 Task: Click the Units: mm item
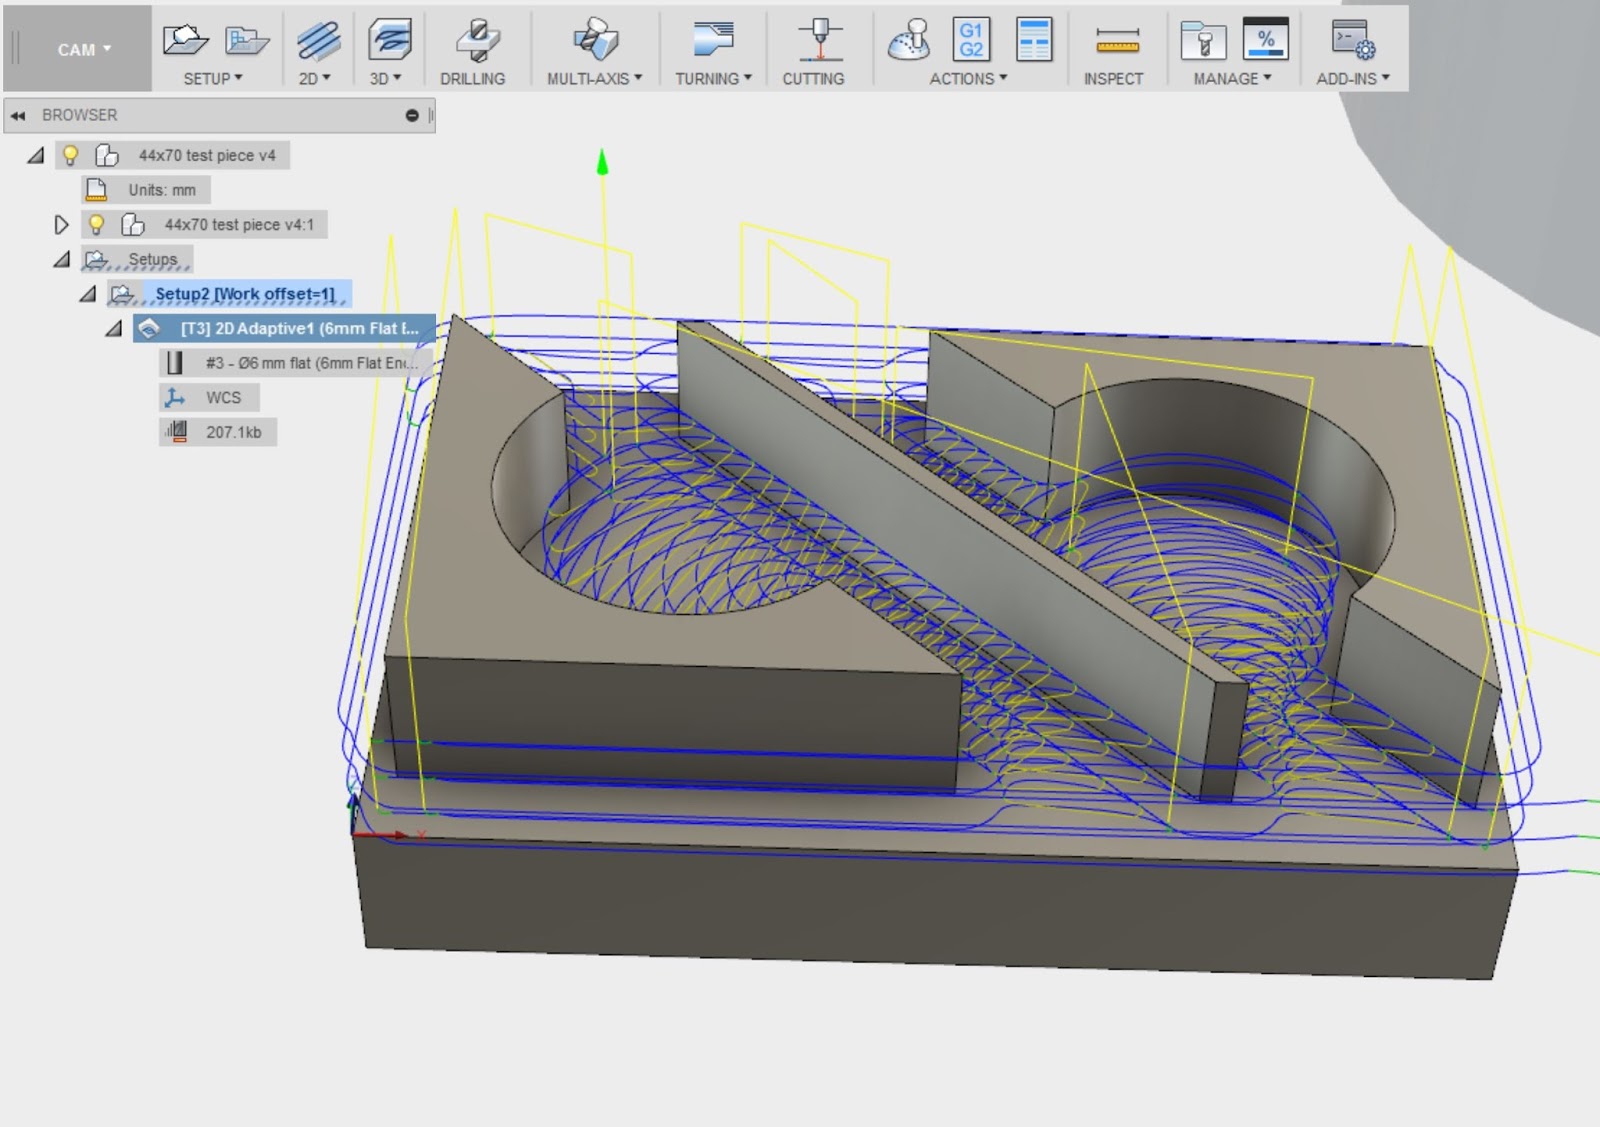point(162,189)
